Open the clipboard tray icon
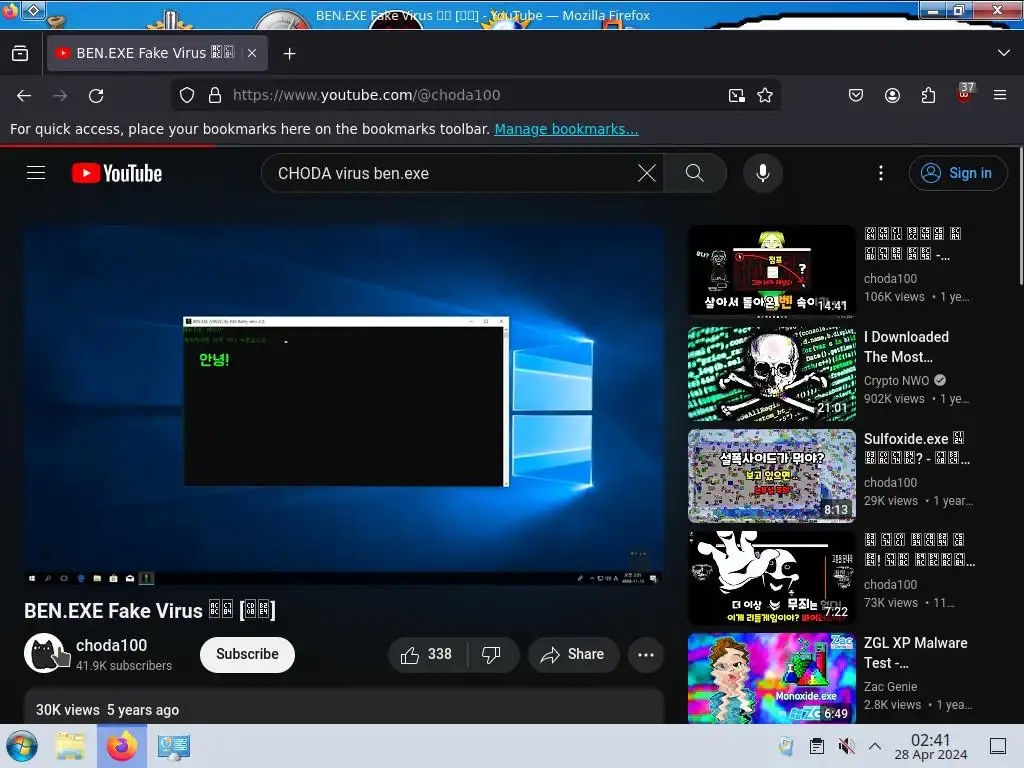1024x768 pixels. [816, 746]
